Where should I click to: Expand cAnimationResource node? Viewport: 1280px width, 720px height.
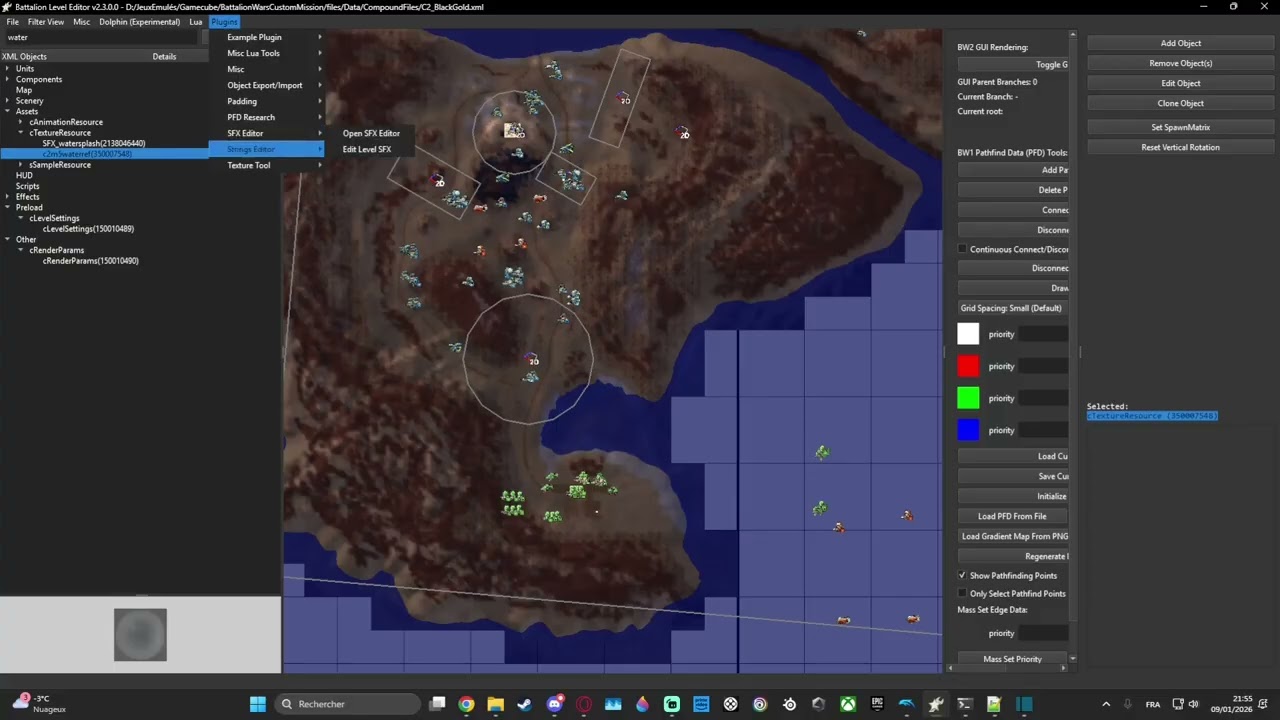click(x=21, y=122)
